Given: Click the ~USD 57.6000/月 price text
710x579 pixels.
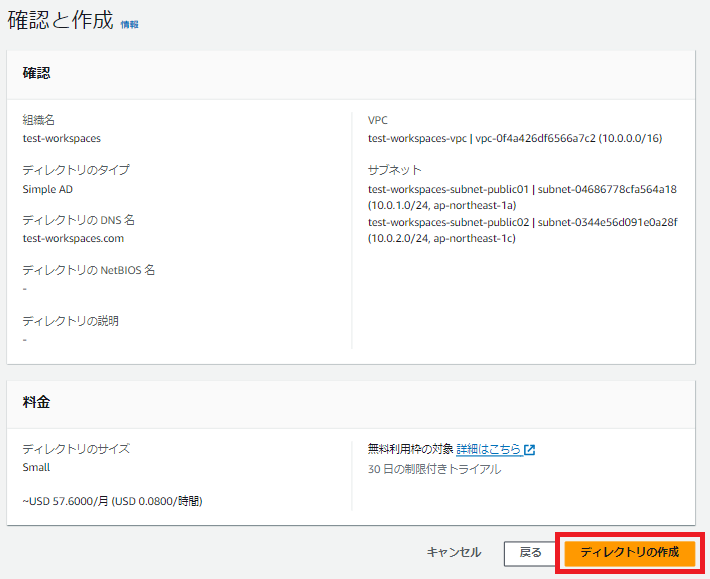Looking at the screenshot, I should pyautogui.click(x=112, y=502).
